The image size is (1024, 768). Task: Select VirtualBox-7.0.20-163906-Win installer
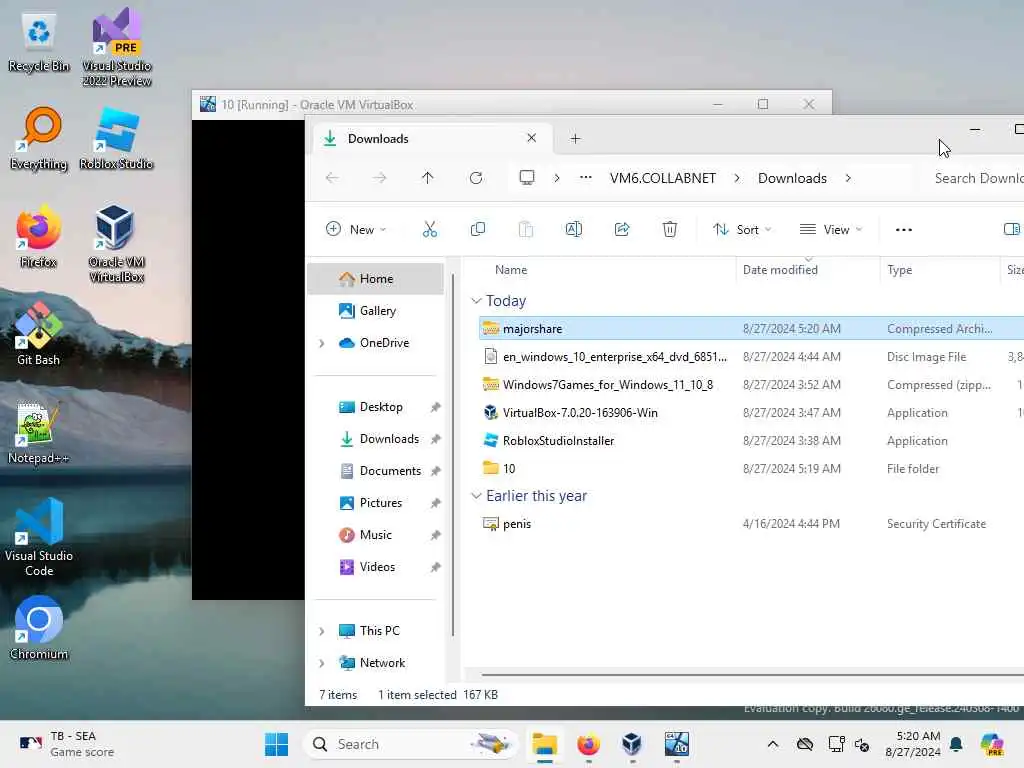(751, 413)
